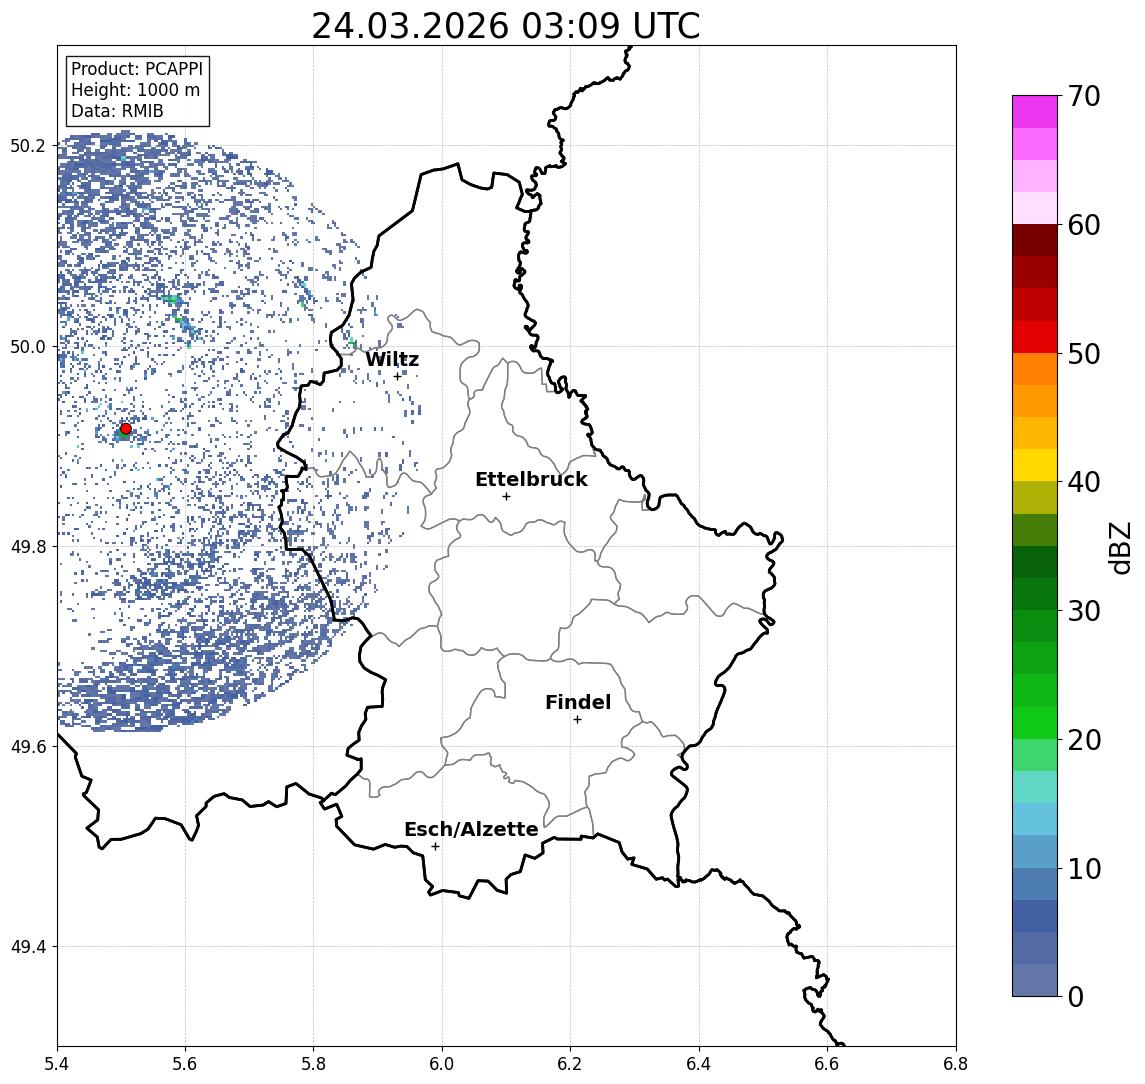Viewport: 1145px width, 1084px height.
Task: Click the lowest blue-gray swatch at 0
Action: (1035, 980)
